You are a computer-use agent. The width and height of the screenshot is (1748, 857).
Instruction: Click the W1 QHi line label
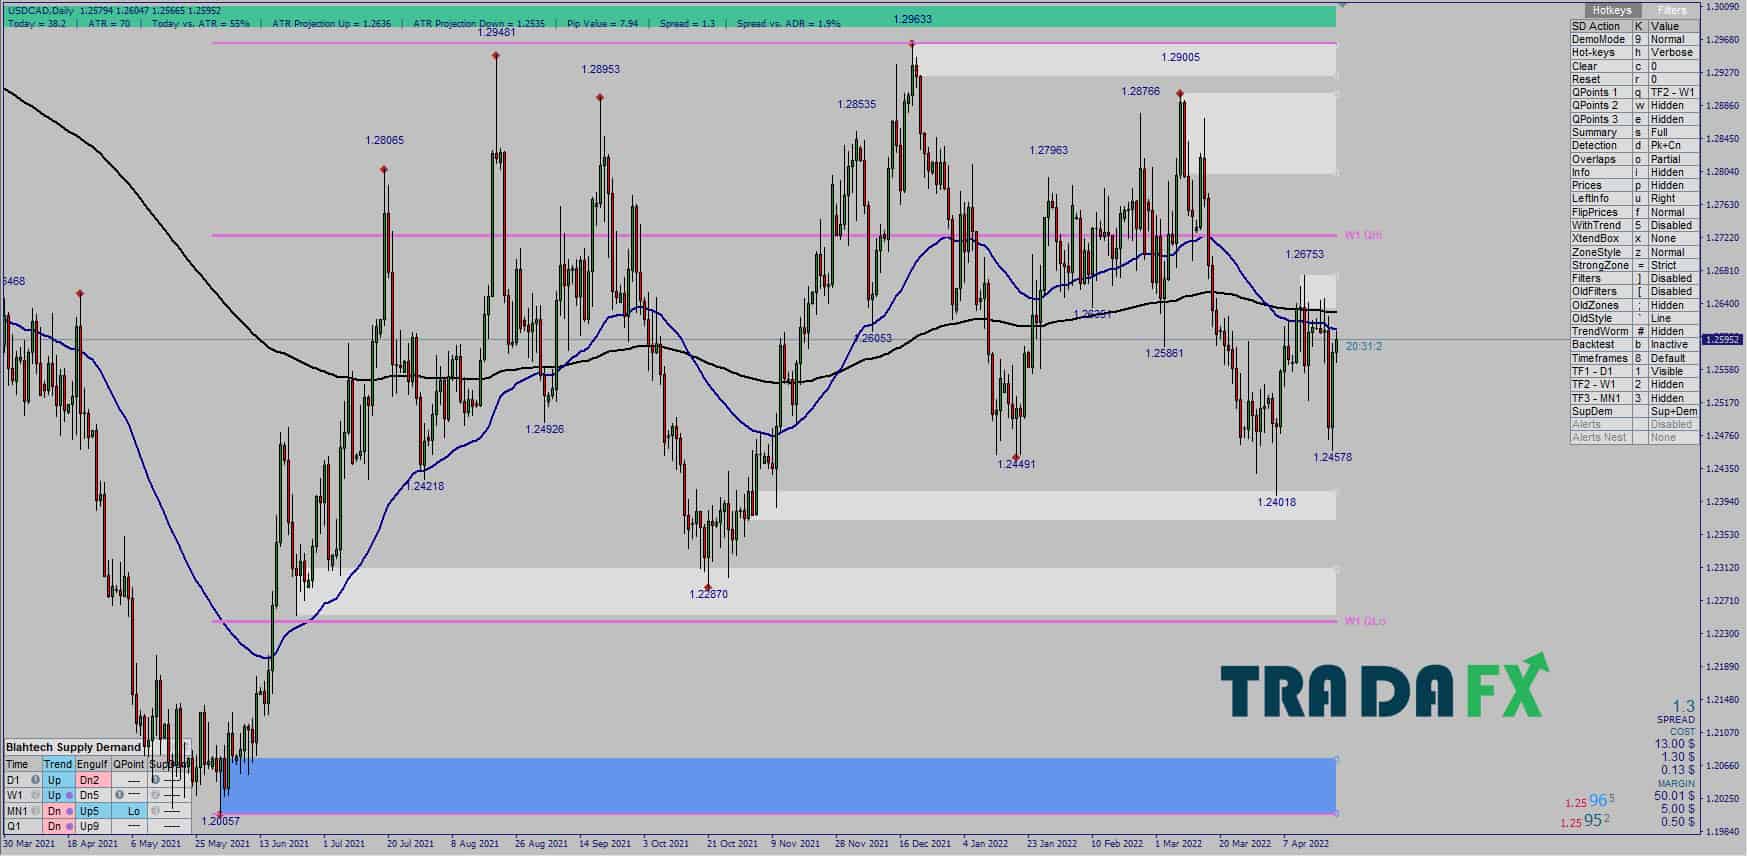pos(1363,235)
